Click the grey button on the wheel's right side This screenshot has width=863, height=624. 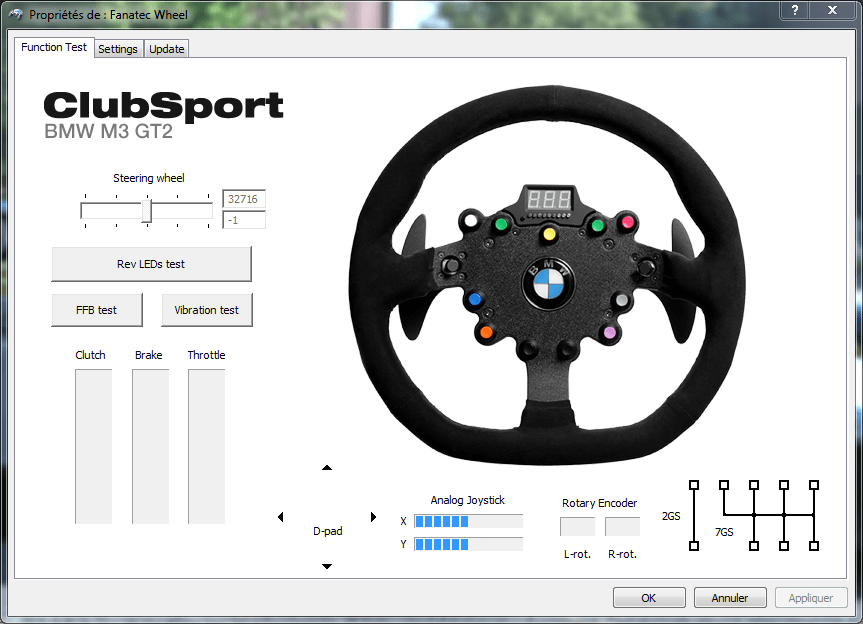coord(621,300)
